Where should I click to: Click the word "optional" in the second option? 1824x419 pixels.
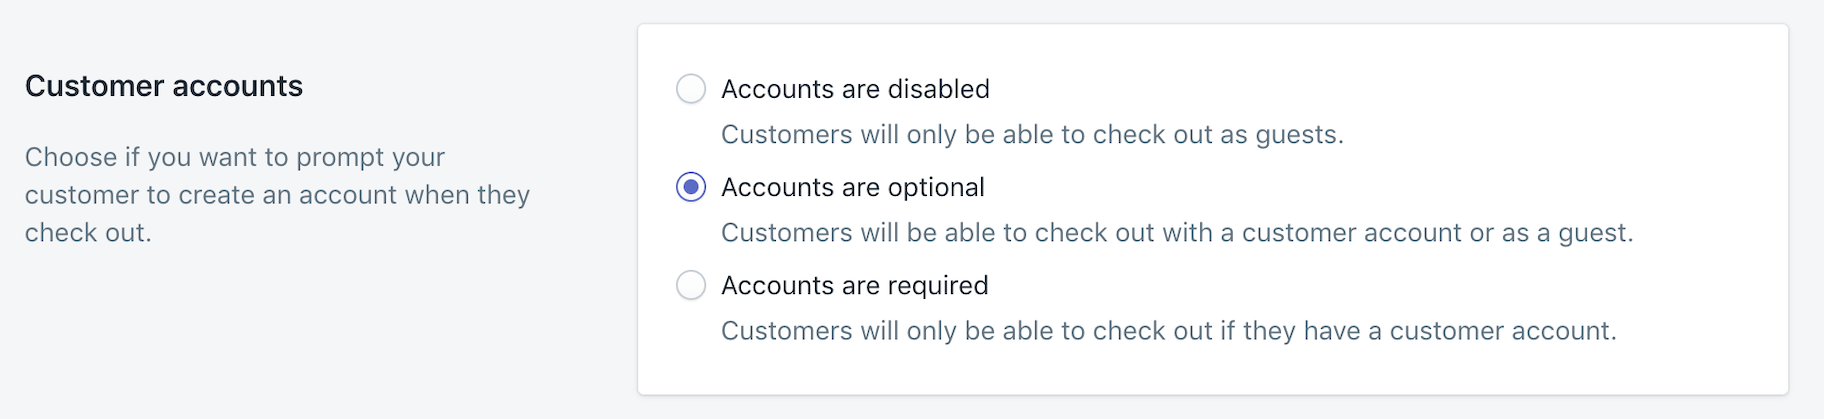pos(934,187)
